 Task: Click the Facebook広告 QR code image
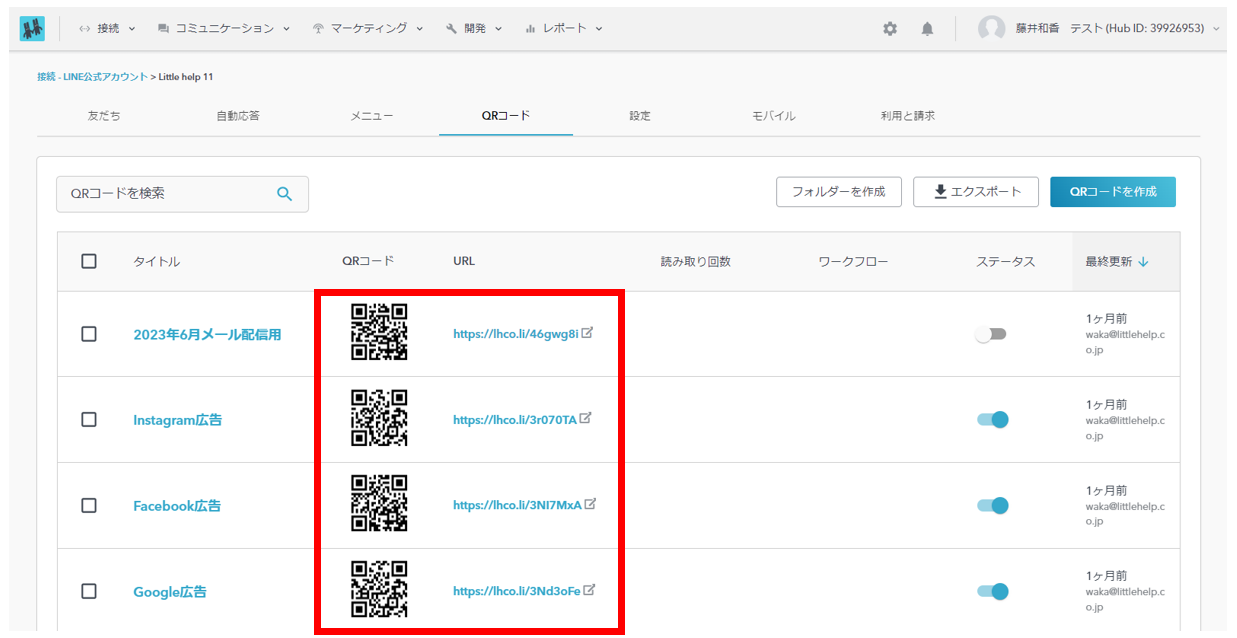(379, 503)
